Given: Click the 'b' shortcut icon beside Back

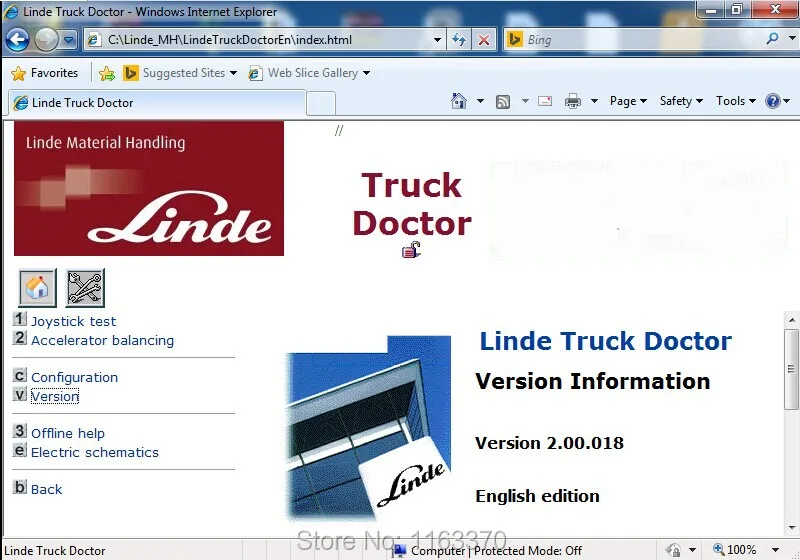Looking at the screenshot, I should [19, 487].
